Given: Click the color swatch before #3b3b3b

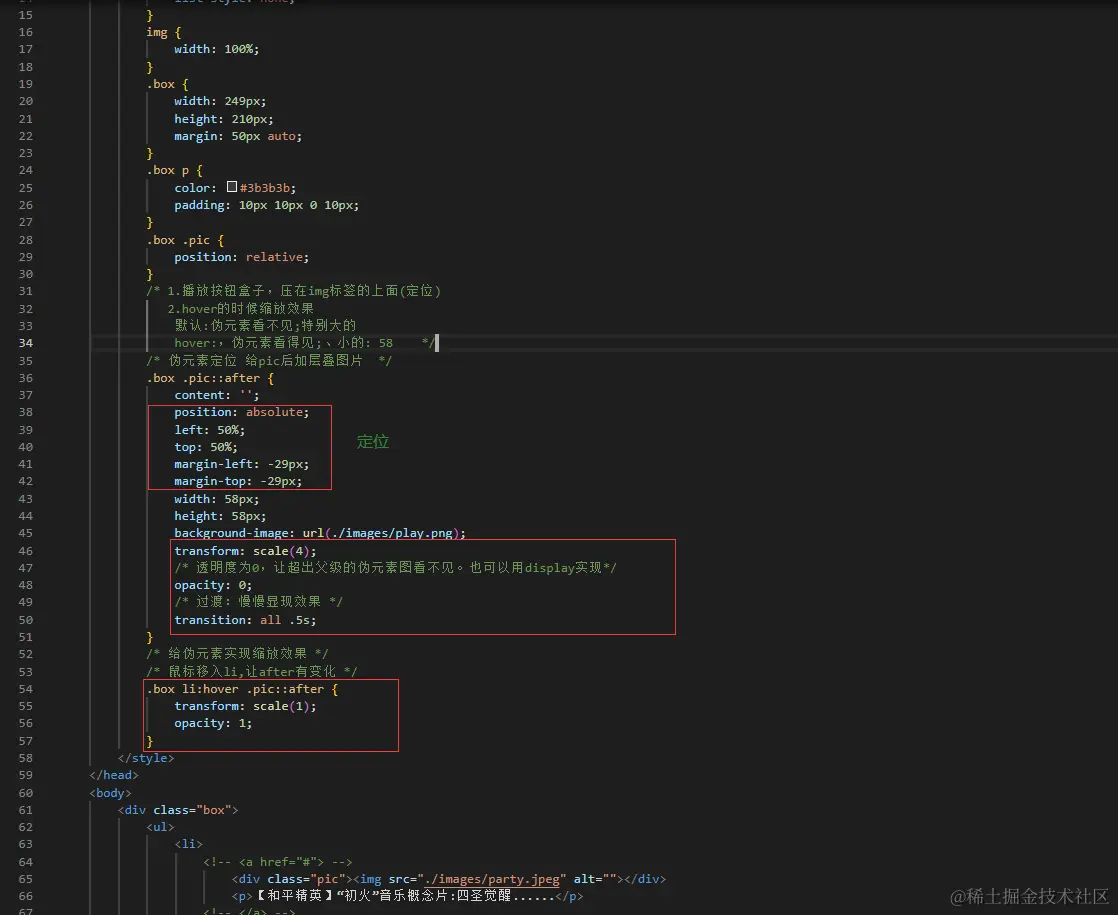Looking at the screenshot, I should [232, 187].
